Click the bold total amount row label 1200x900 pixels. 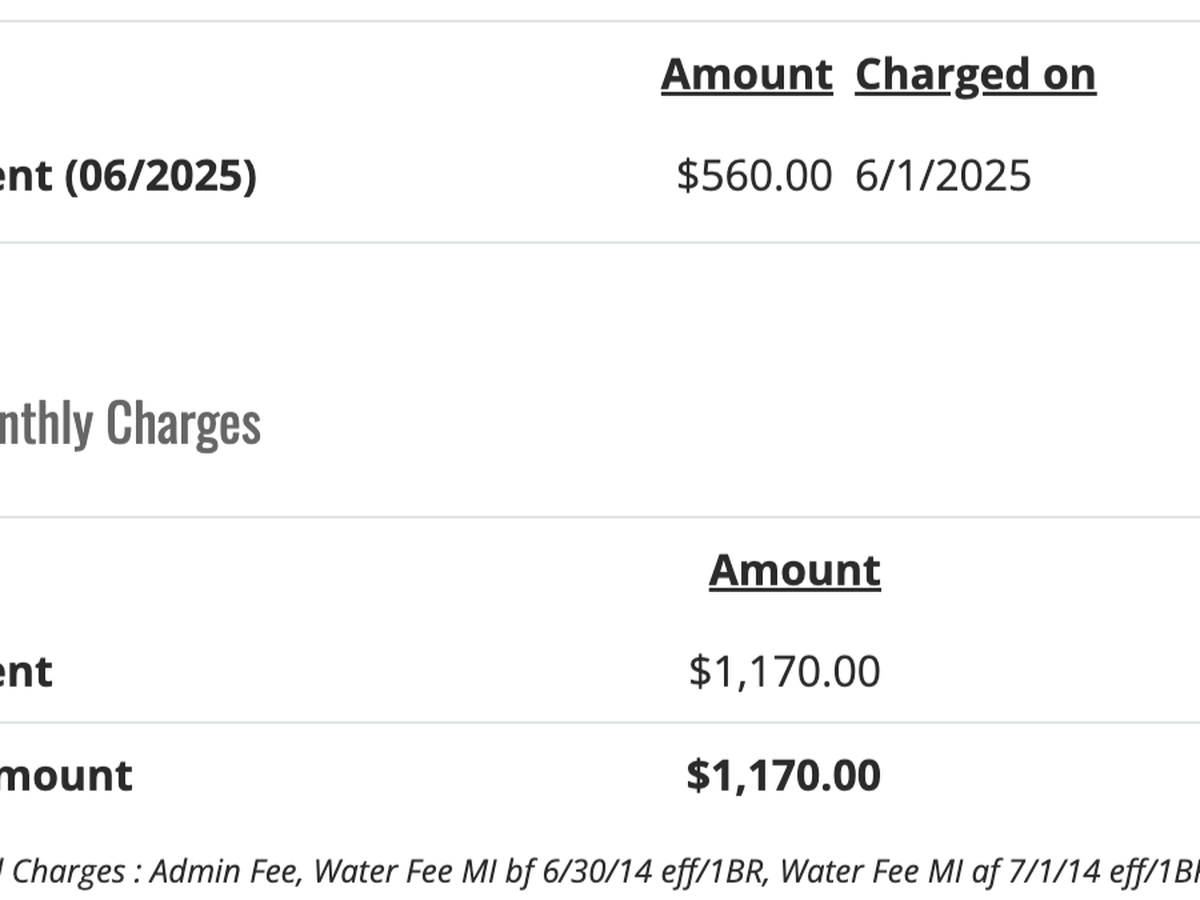tap(66, 776)
